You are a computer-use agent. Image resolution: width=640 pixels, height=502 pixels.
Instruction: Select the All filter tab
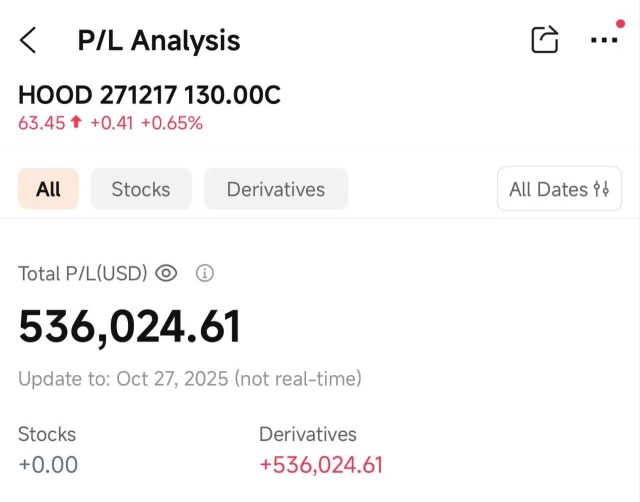tap(48, 189)
